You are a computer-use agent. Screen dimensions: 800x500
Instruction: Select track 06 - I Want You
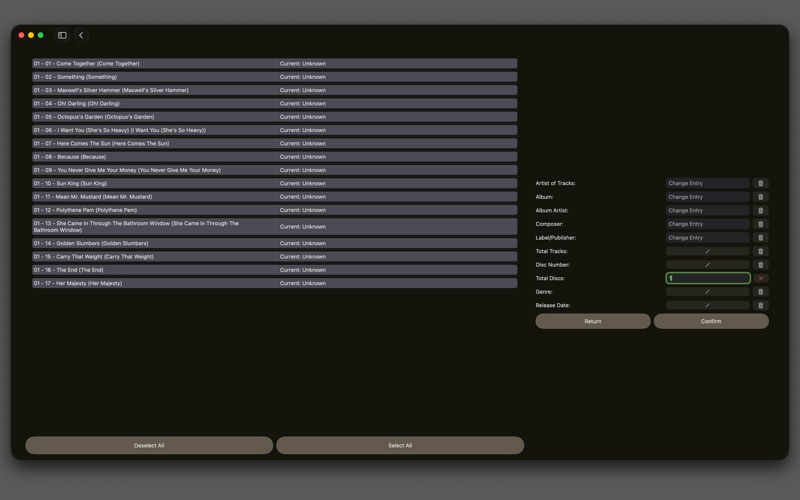[x=274, y=130]
